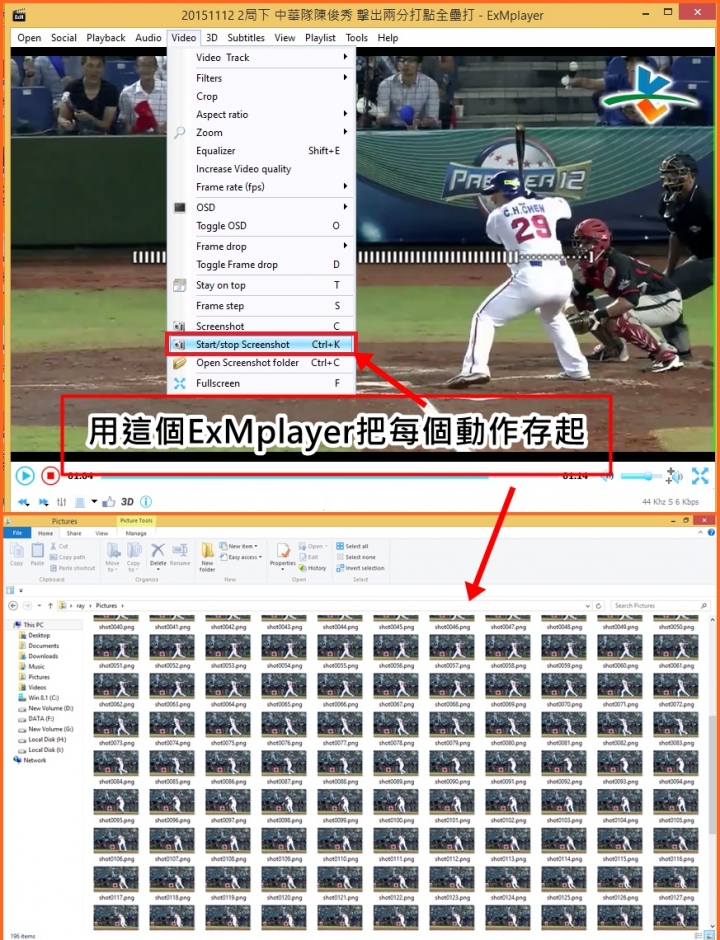Open File tab in Pictures Explorer window
Screen dimensions: 720x940
[x=17, y=533]
